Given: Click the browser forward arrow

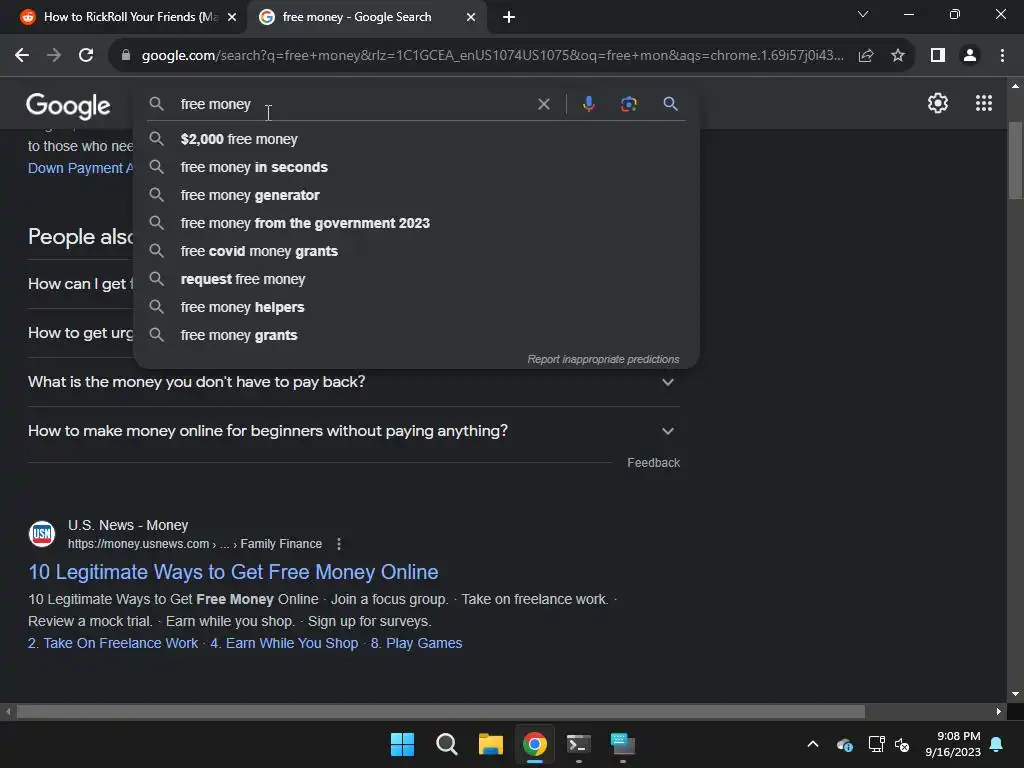Looking at the screenshot, I should click(54, 56).
